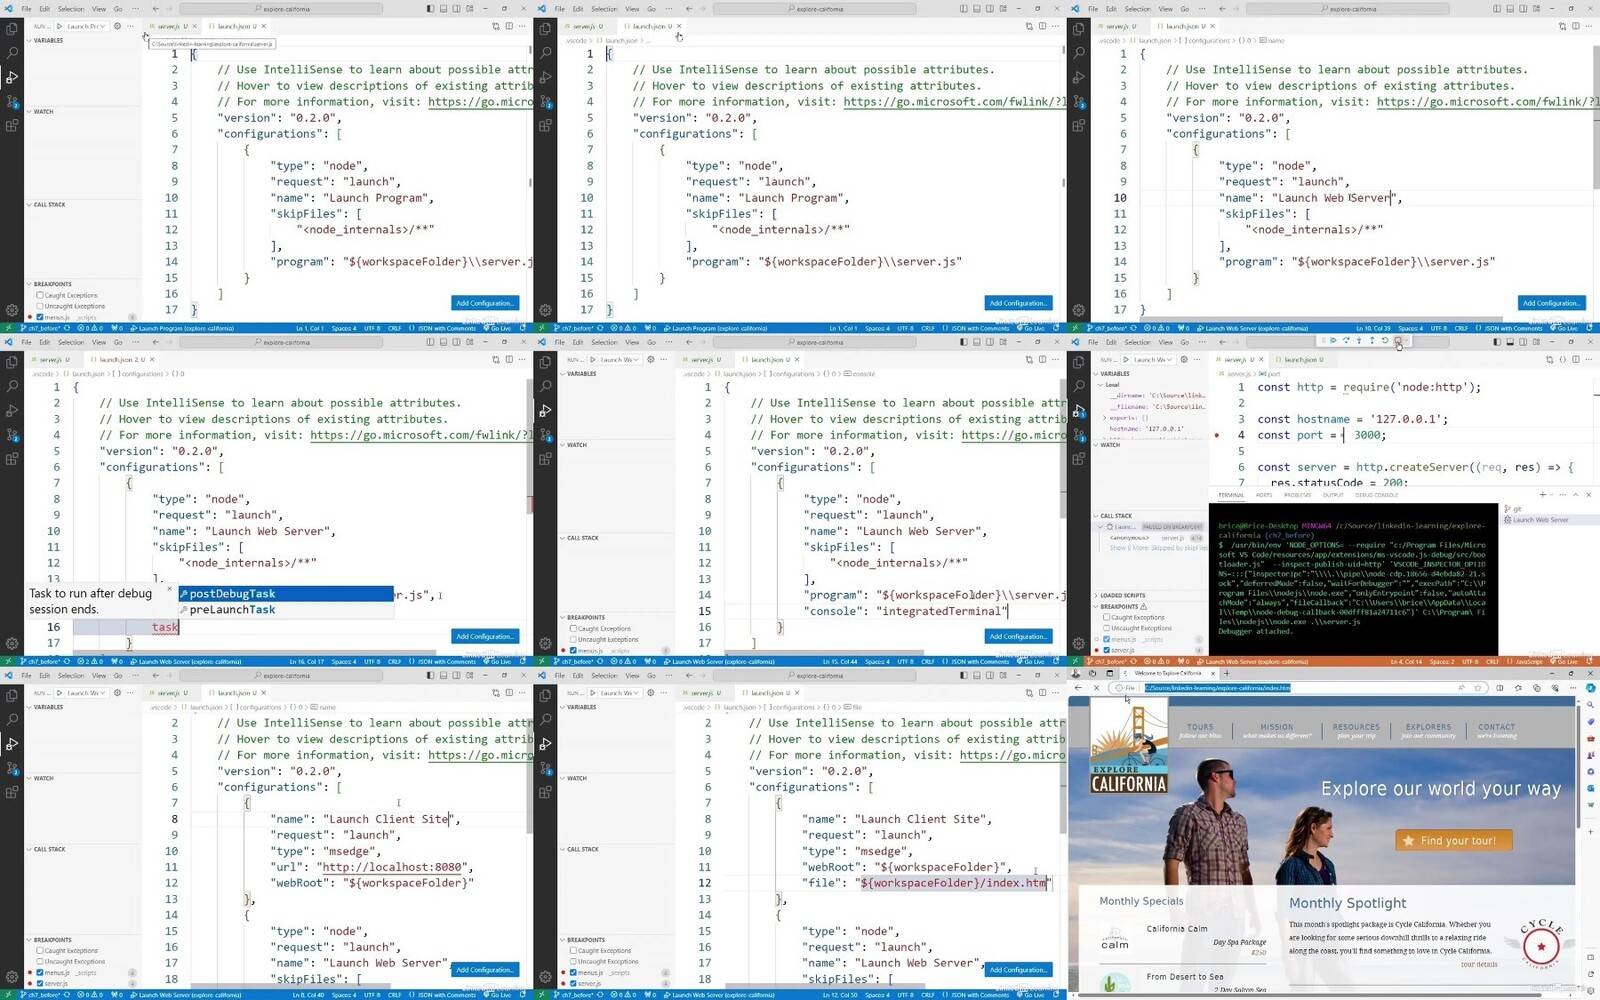Click the Run and Debug icon in paused debugger window
1600x1000 pixels.
coord(1079,411)
